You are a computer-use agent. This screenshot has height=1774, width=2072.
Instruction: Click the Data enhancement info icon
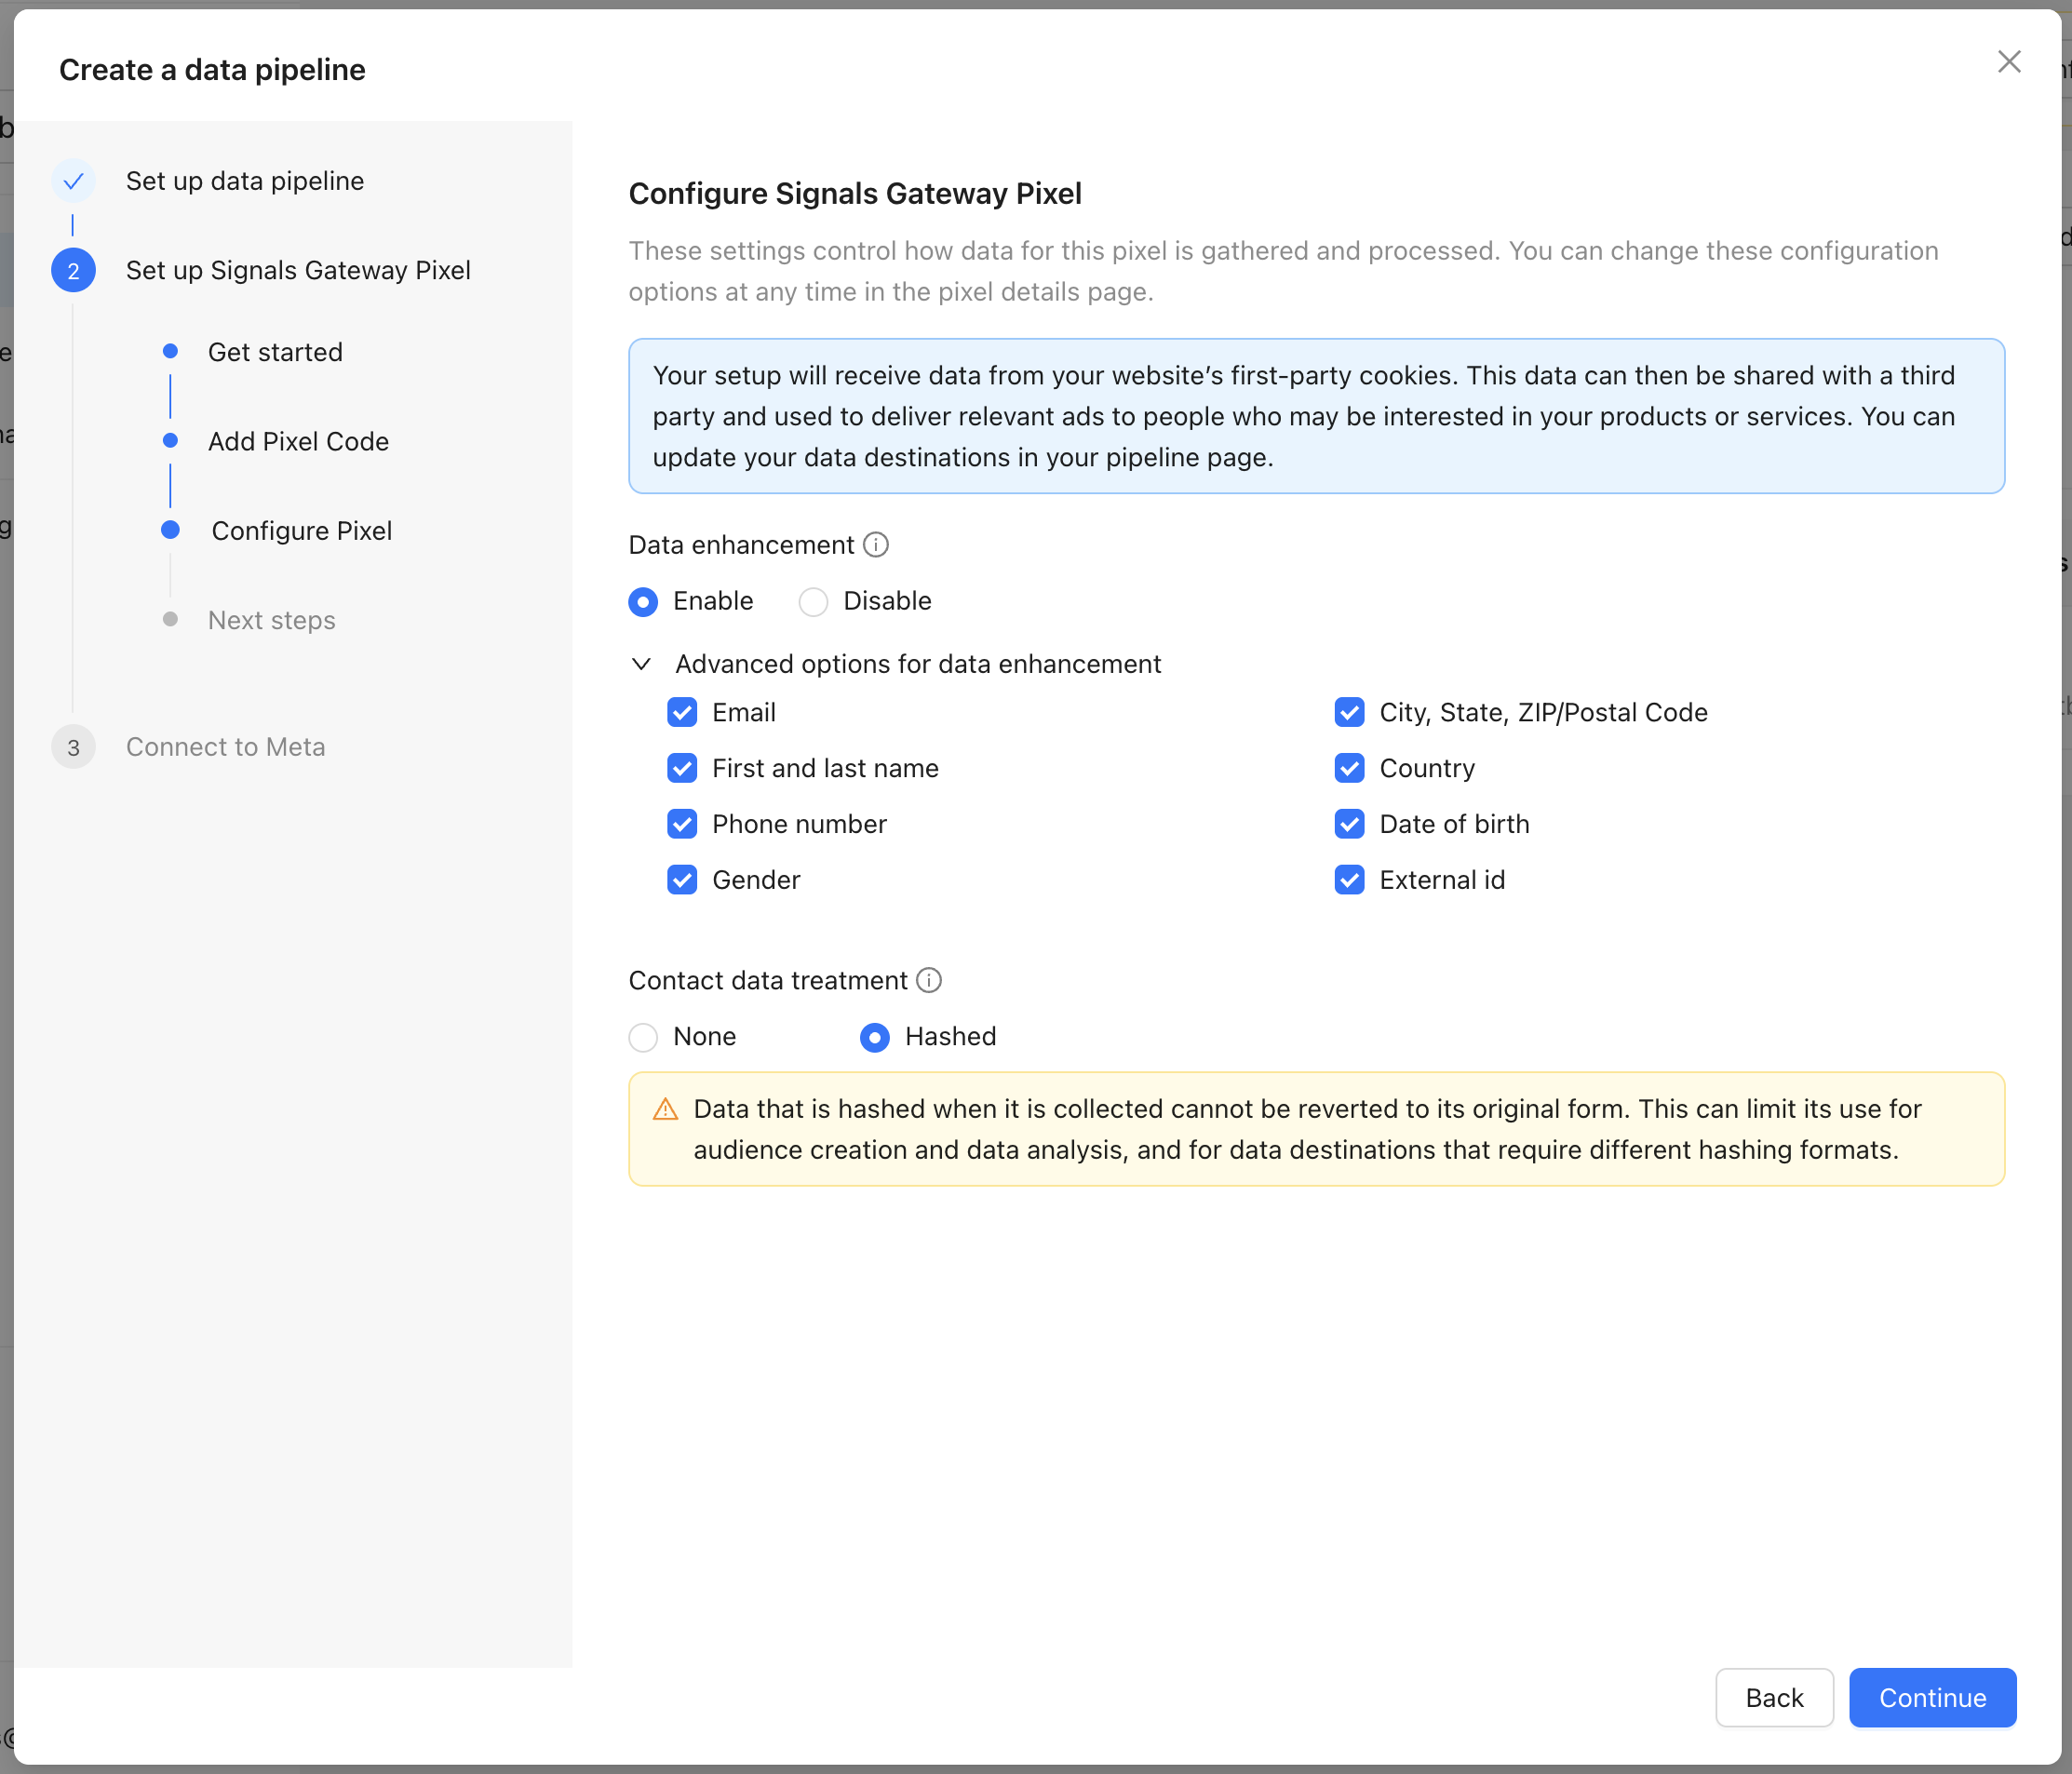876,545
